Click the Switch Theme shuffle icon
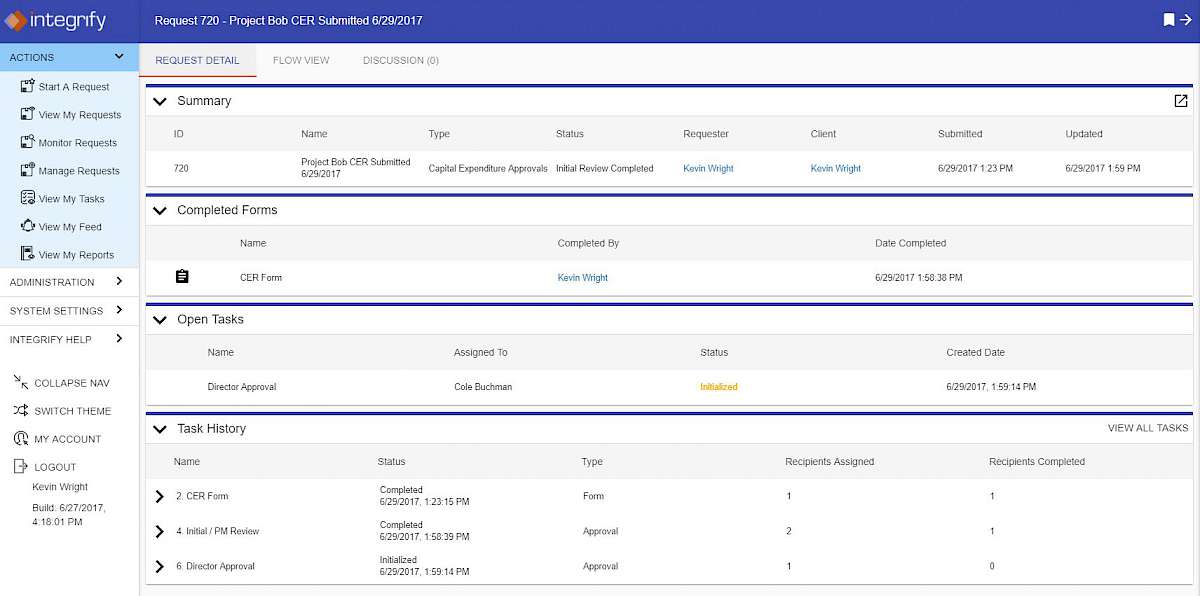The image size is (1200, 596). (x=21, y=410)
